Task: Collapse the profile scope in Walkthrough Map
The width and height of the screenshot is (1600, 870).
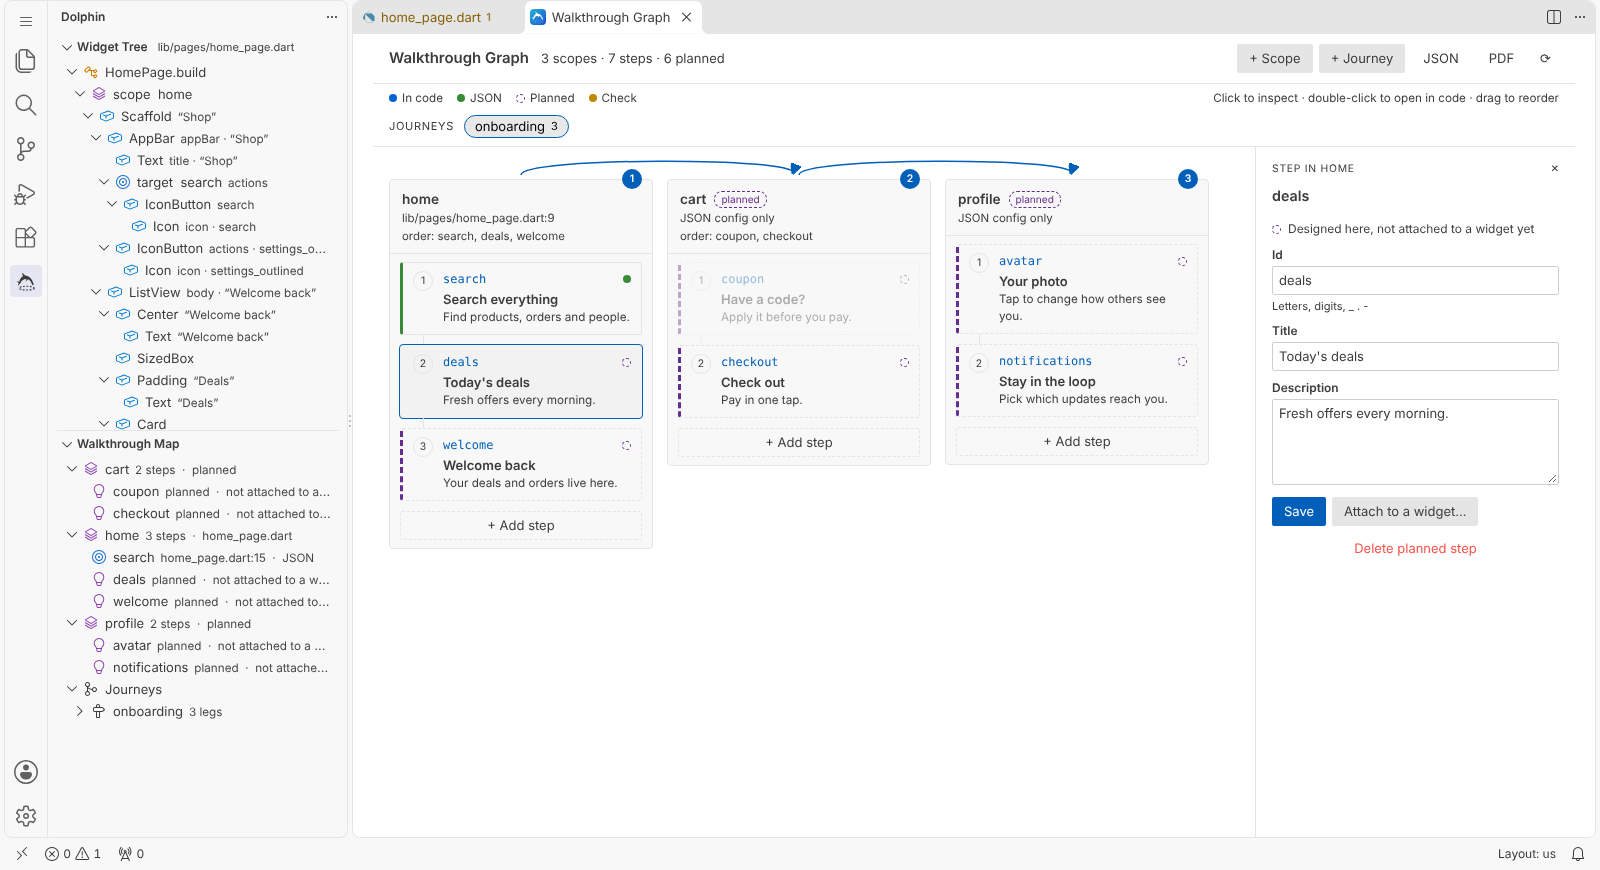Action: click(x=72, y=624)
